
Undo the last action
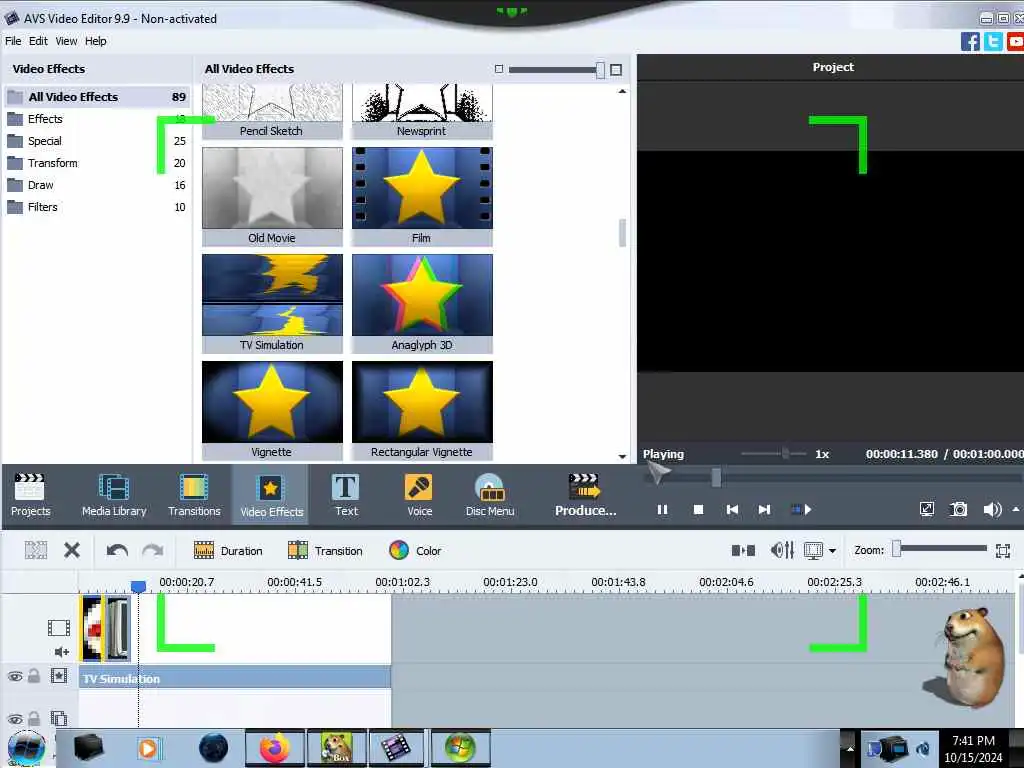click(x=117, y=551)
